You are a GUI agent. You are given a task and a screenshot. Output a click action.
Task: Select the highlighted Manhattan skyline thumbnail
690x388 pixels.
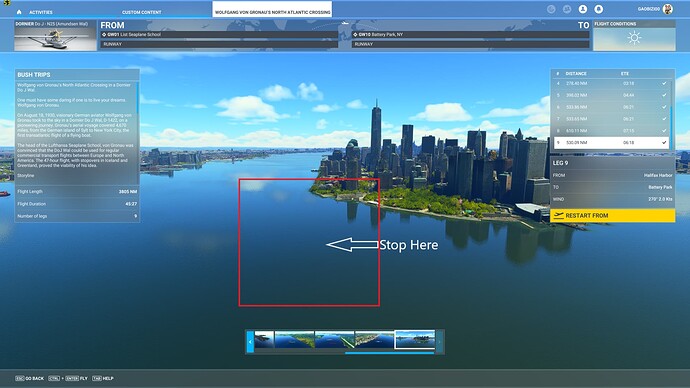(415, 340)
